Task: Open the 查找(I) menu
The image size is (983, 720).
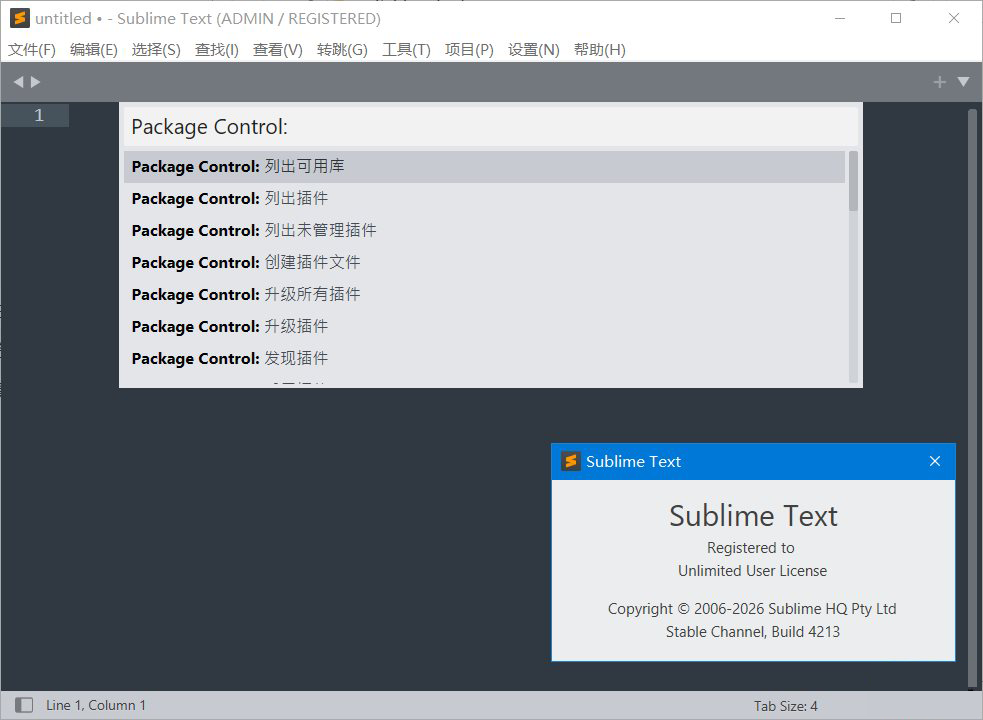Action: 216,50
